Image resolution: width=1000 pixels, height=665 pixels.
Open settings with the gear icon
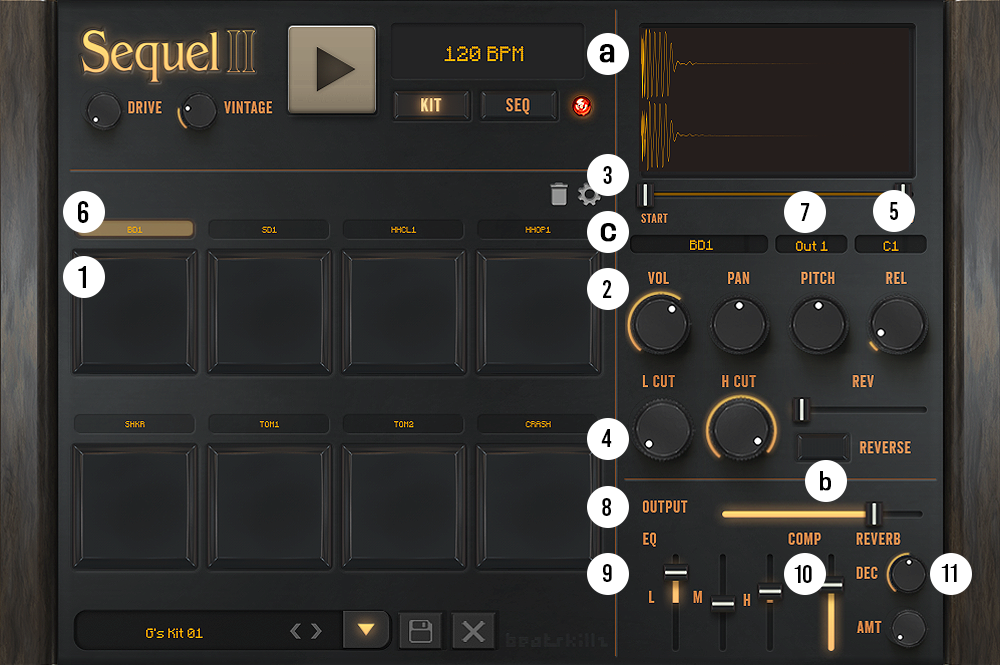(x=589, y=196)
